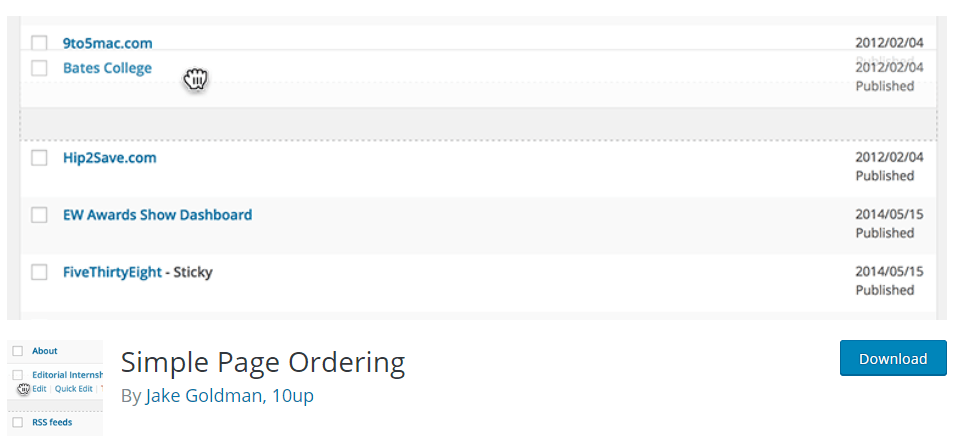Download the Simple Page Ordering plugin
This screenshot has width=959, height=446.
click(x=893, y=359)
